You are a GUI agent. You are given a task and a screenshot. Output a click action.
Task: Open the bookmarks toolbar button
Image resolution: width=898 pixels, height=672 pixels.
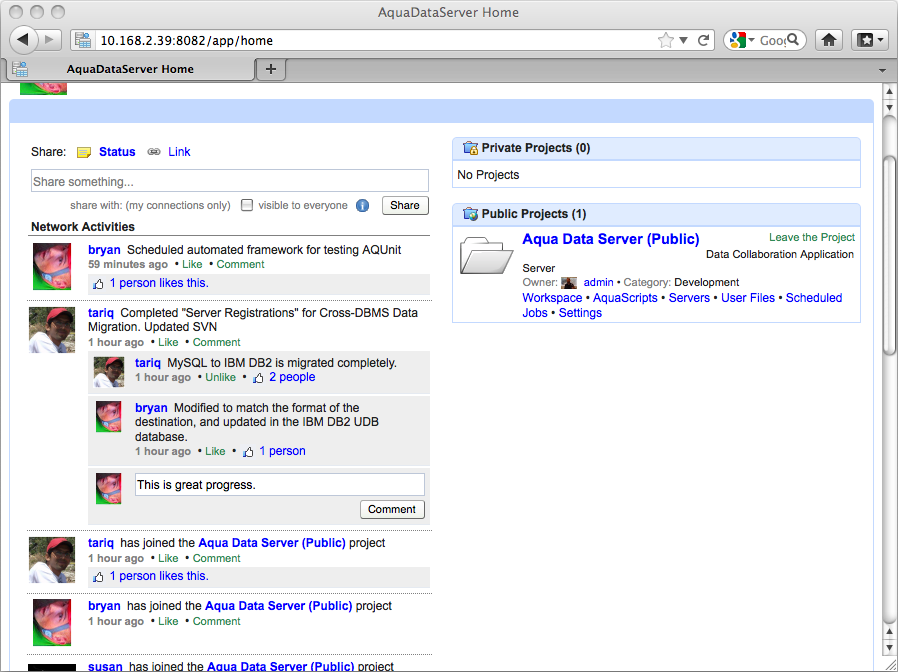869,40
